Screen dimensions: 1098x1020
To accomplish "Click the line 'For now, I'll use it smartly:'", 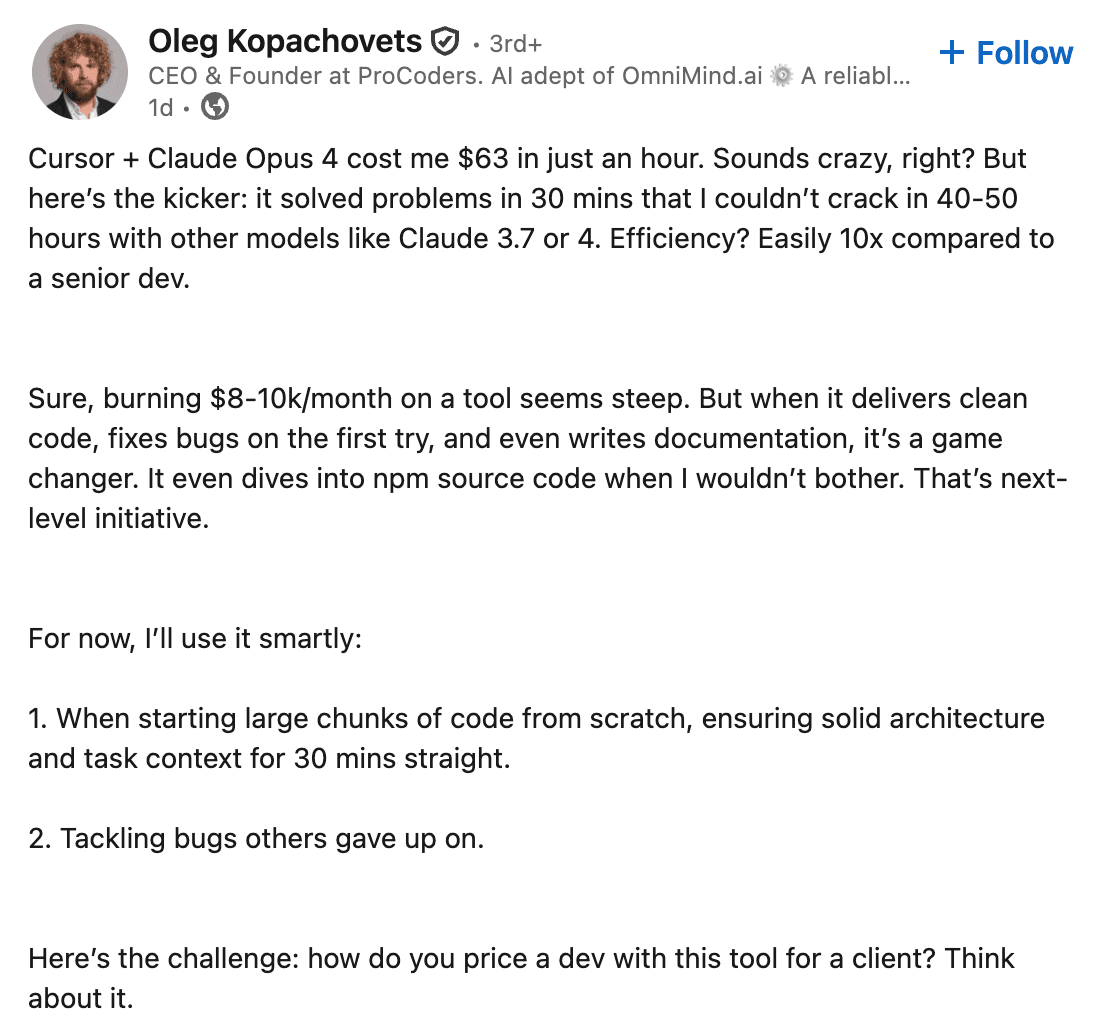I will [x=195, y=638].
